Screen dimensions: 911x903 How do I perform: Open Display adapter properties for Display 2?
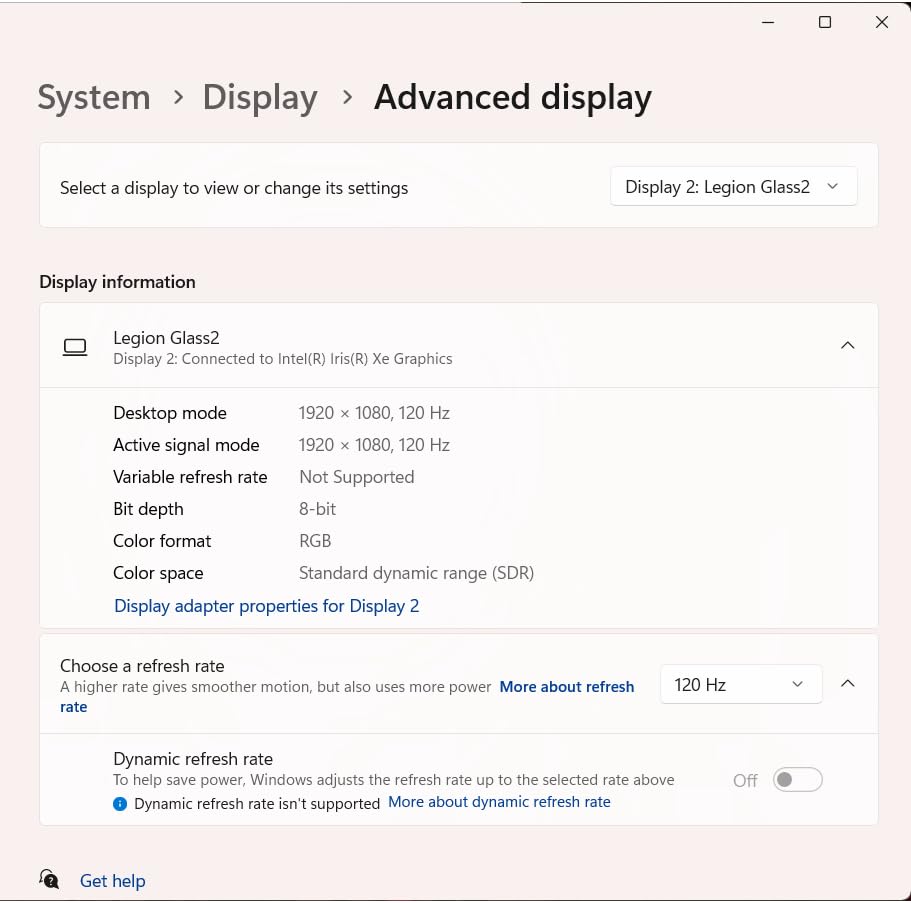[x=267, y=606]
